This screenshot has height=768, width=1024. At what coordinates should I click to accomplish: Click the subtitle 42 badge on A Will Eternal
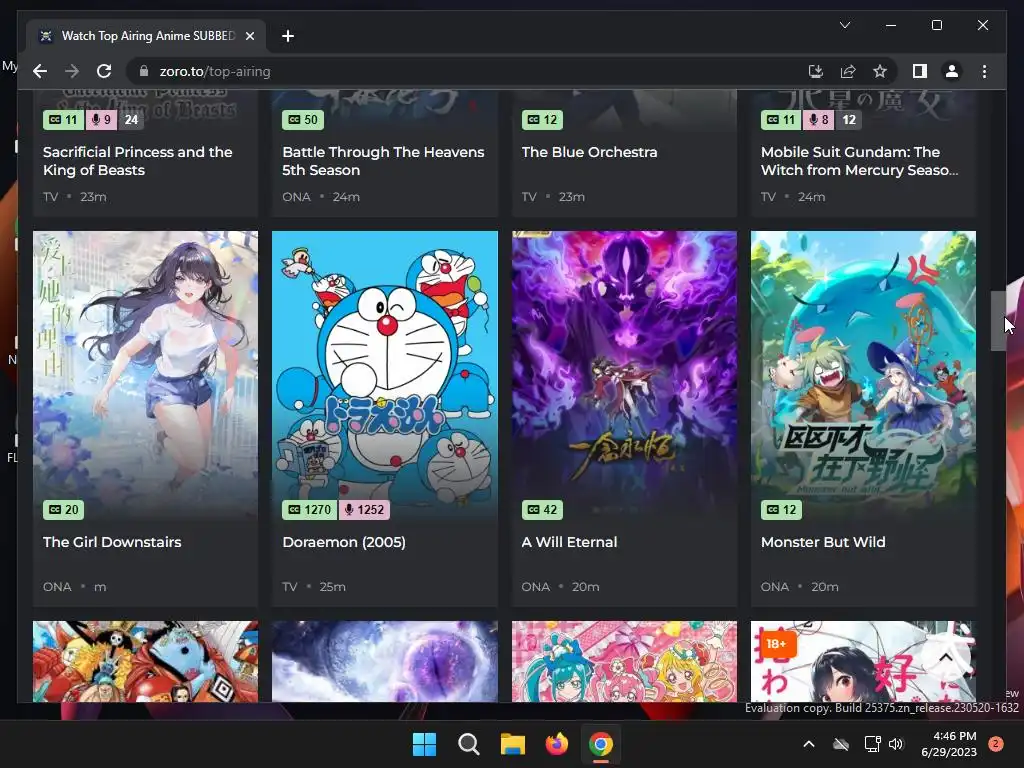542,510
